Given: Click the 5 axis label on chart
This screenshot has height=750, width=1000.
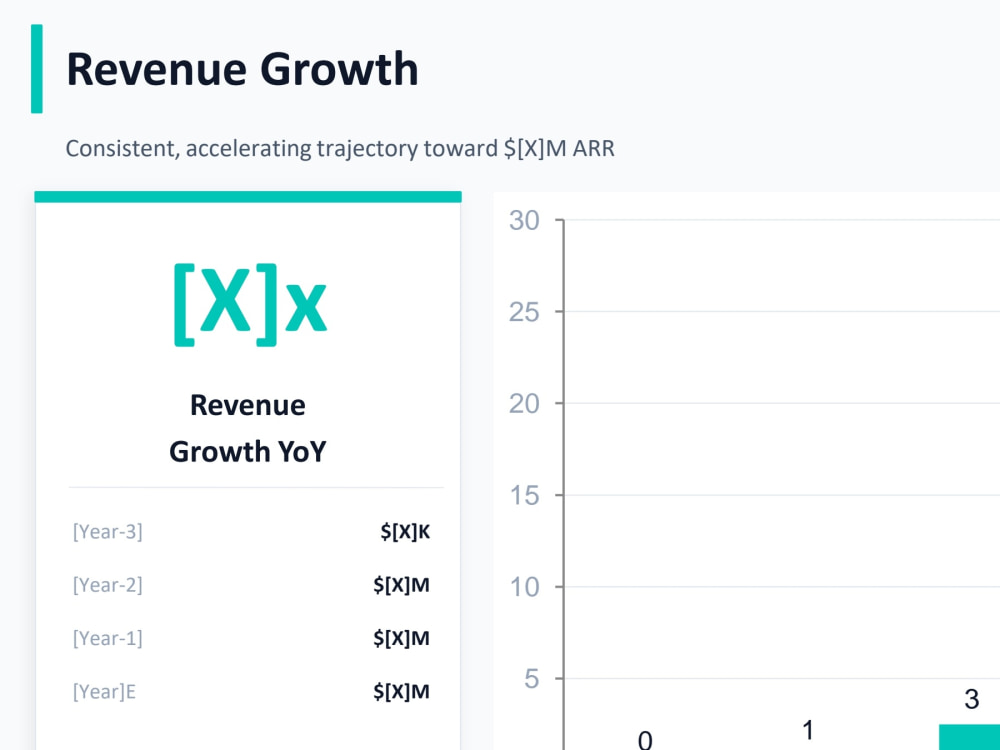Looking at the screenshot, I should (x=532, y=679).
